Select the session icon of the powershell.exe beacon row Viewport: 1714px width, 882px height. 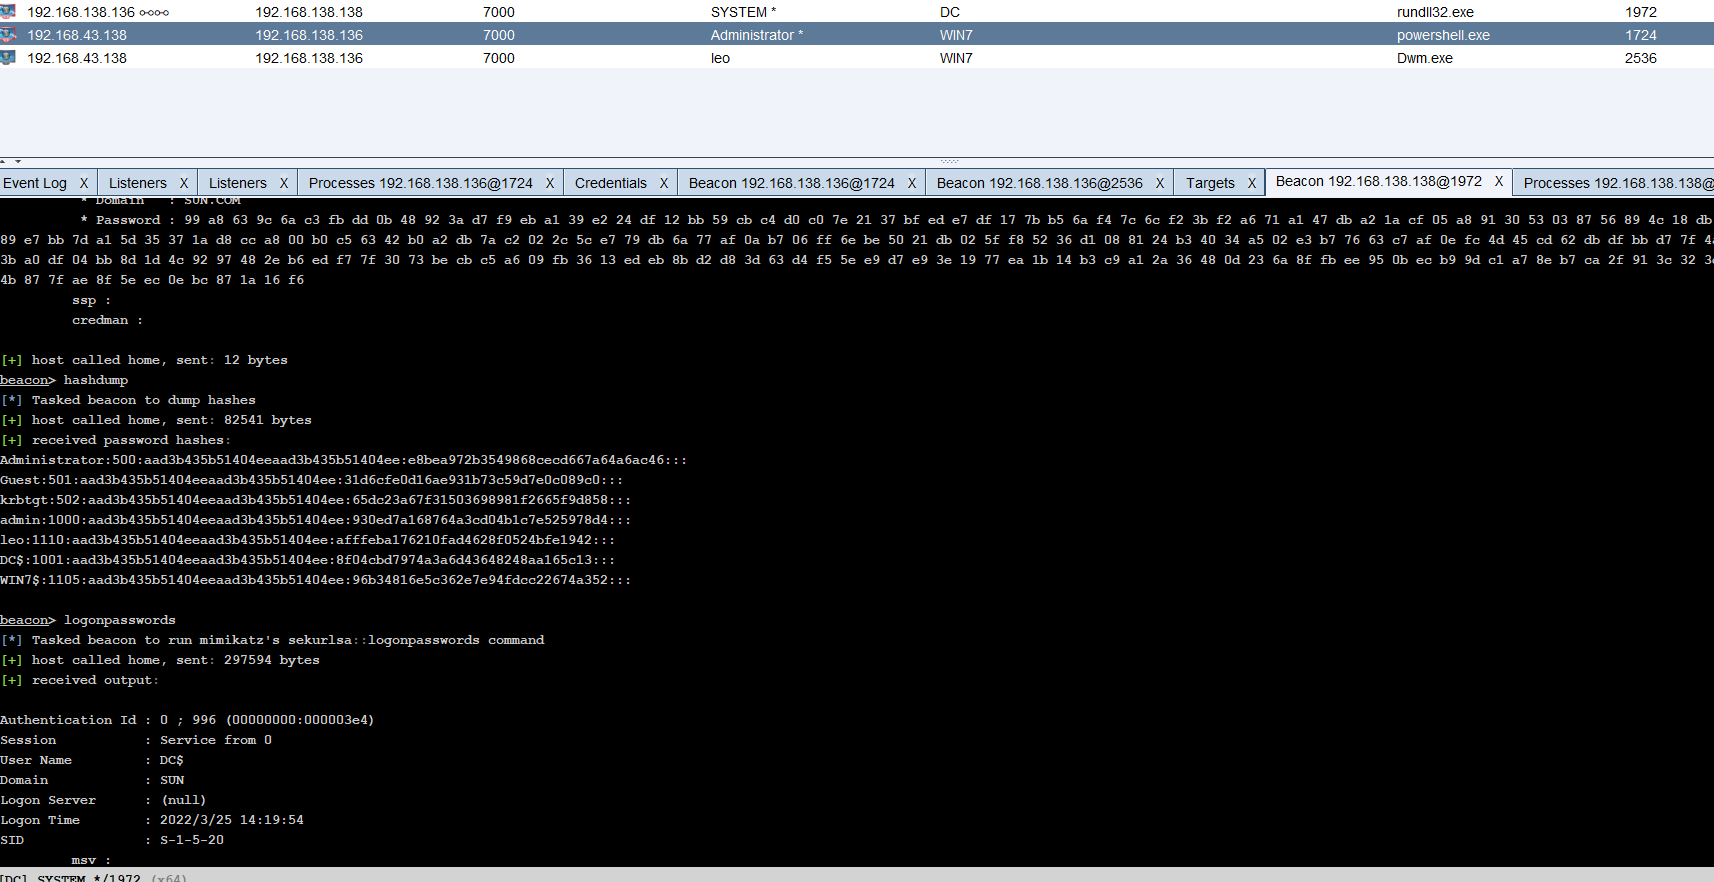point(8,35)
